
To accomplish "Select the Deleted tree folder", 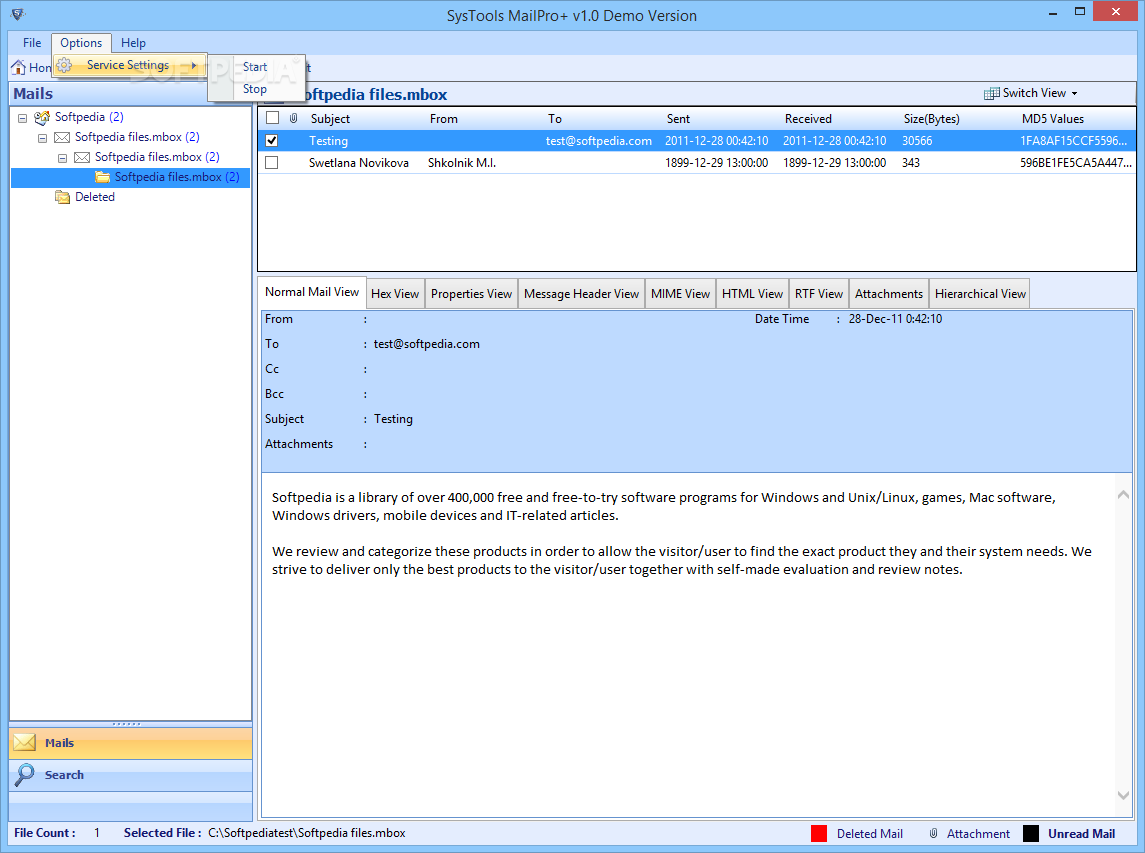I will (x=95, y=196).
